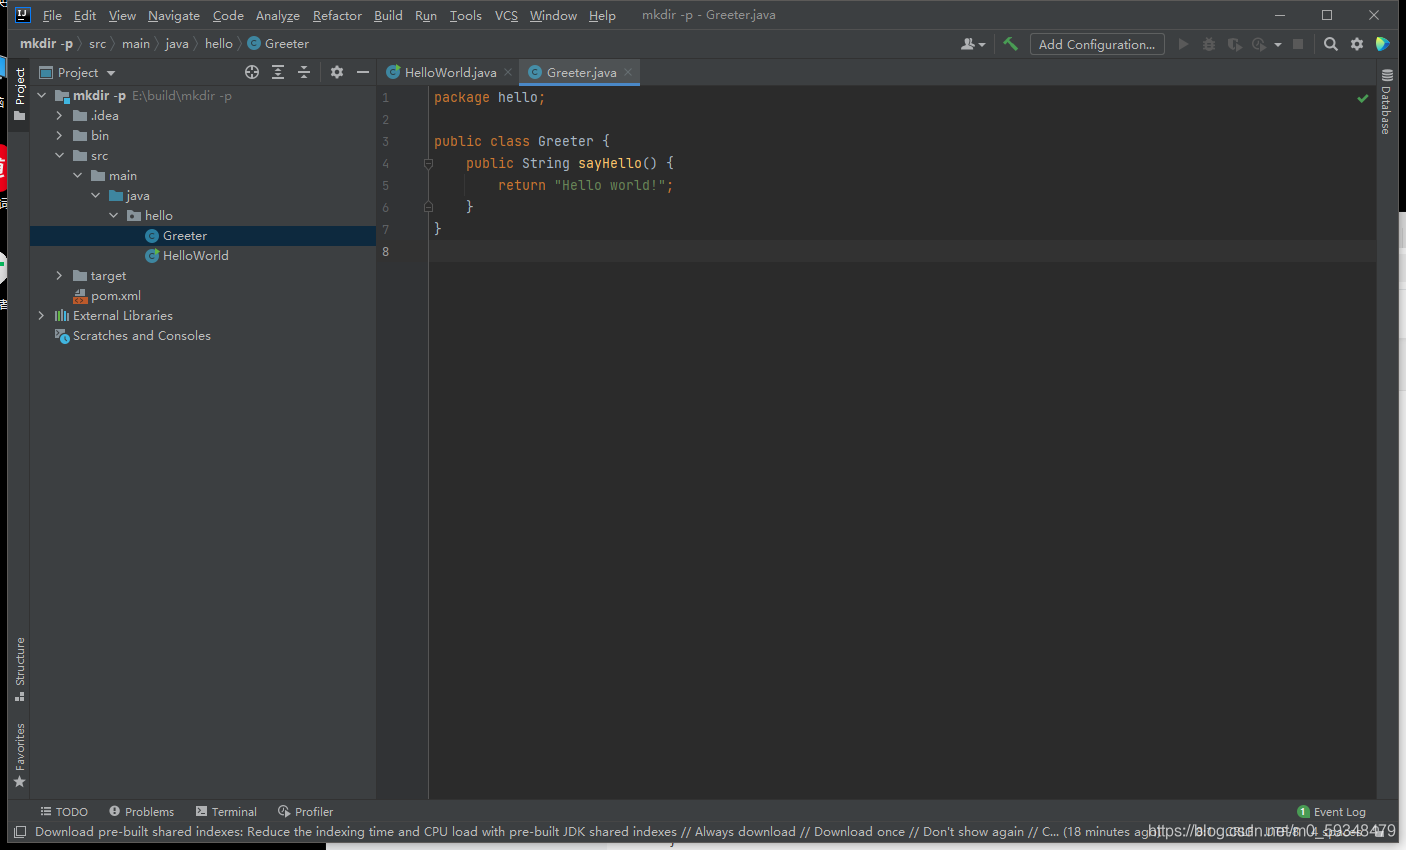Viewport: 1406px width, 850px height.
Task: Click the Add Configuration button
Action: click(1097, 44)
